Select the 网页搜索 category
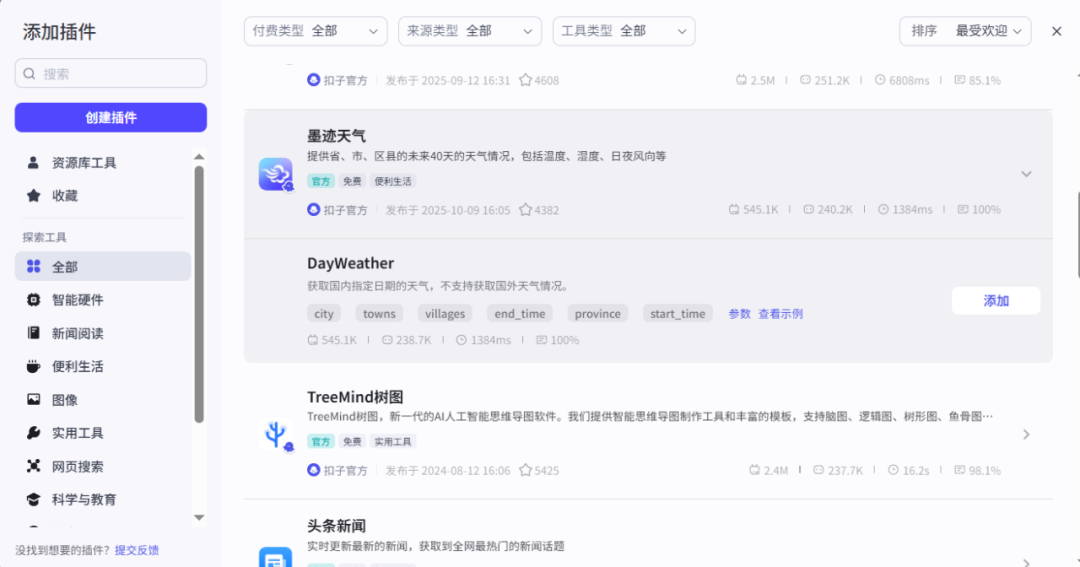 coord(103,466)
